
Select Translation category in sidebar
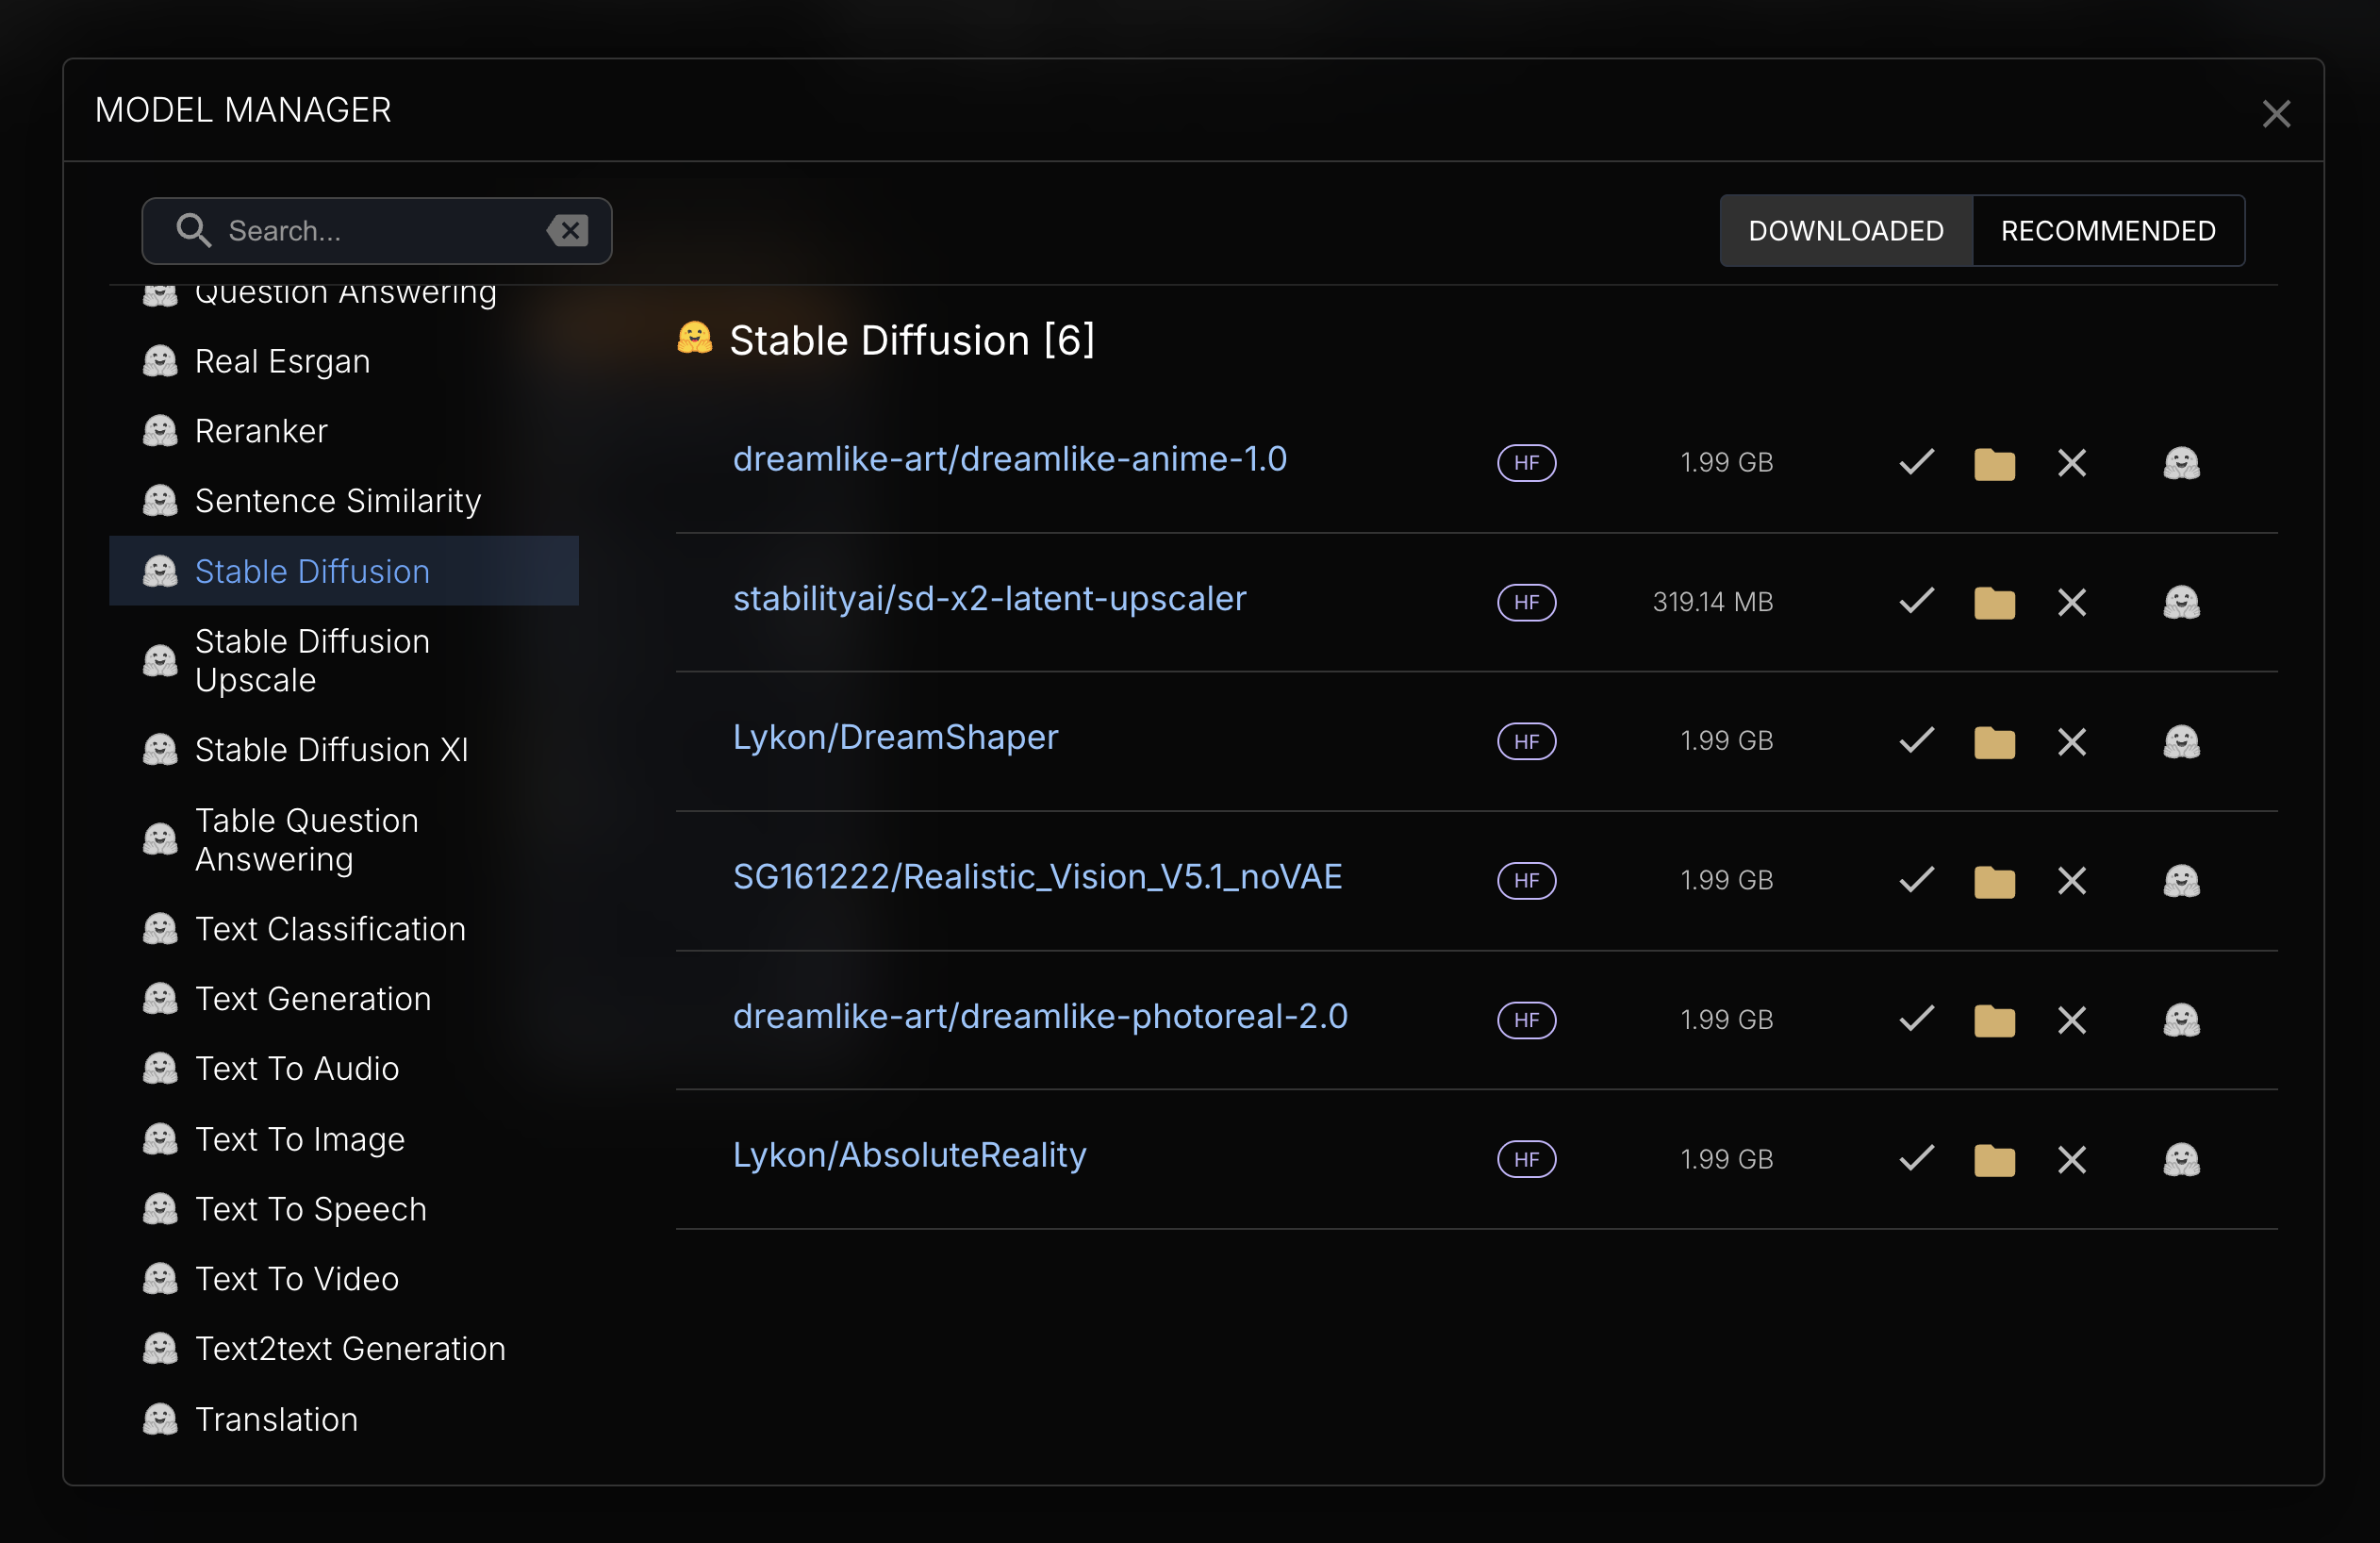tap(344, 1419)
